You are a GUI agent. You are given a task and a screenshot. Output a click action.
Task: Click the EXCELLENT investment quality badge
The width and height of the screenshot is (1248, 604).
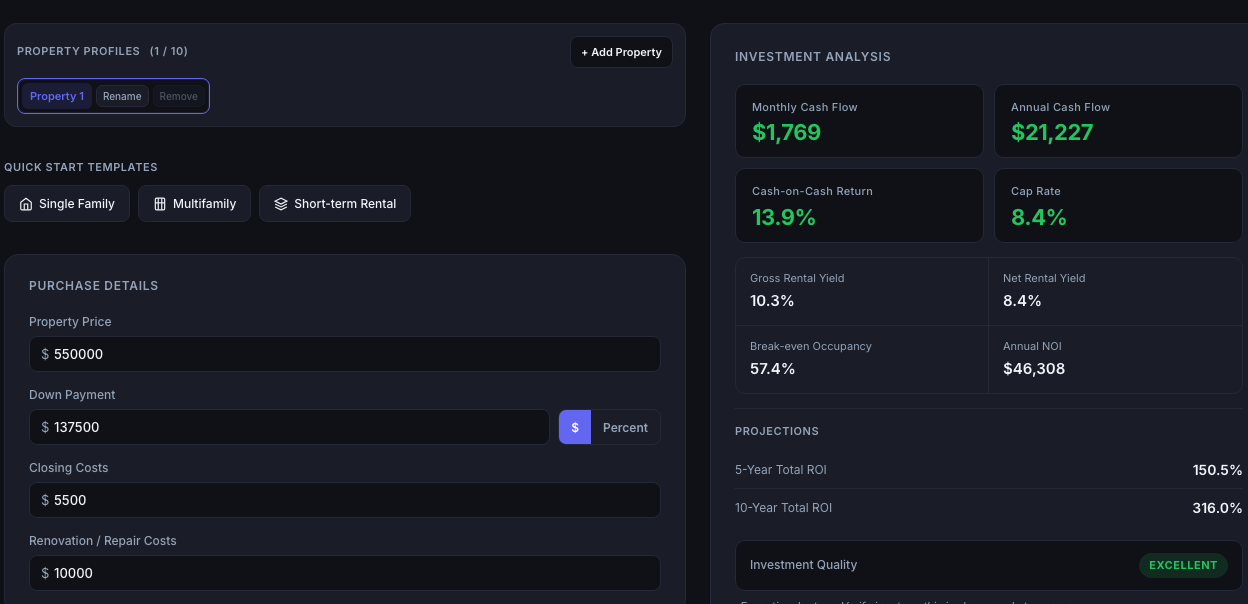click(1183, 565)
